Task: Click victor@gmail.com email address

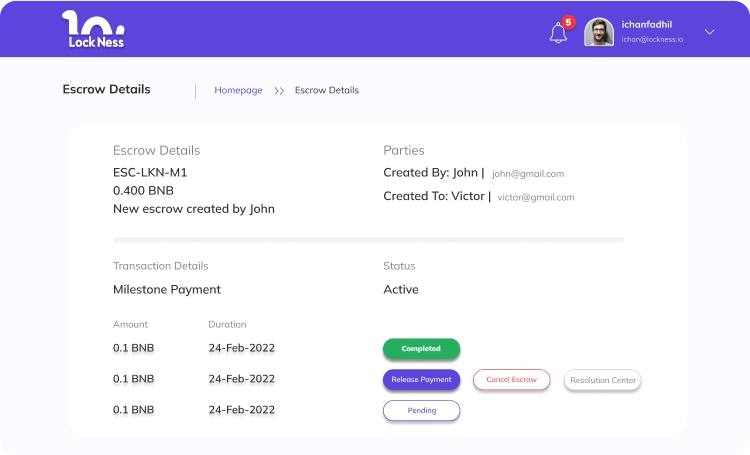Action: [x=536, y=198]
